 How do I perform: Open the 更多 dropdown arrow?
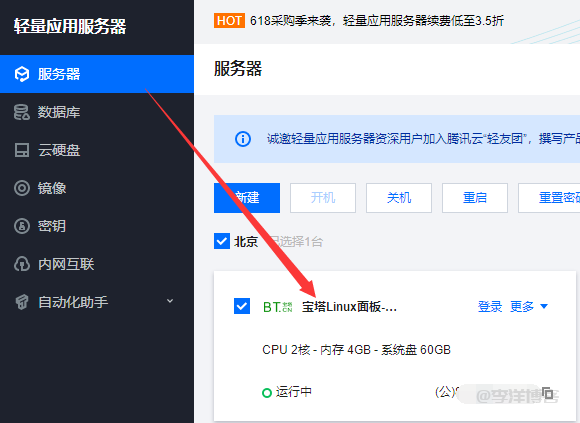544,306
